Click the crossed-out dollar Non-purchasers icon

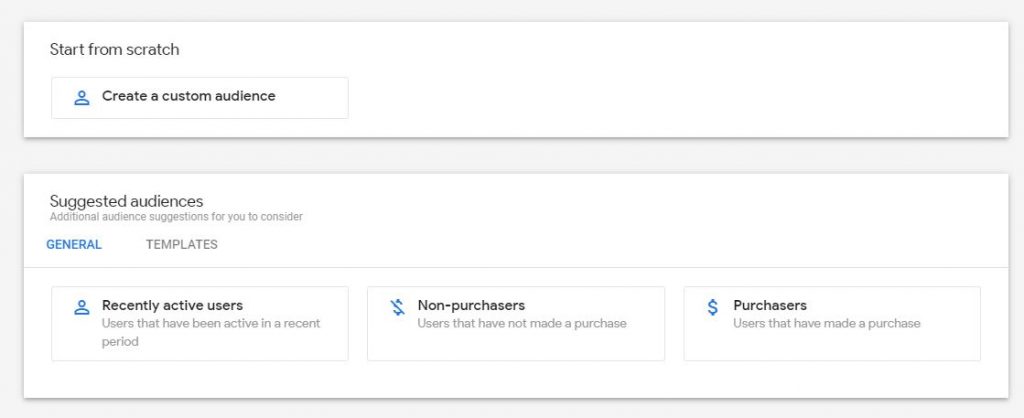pos(397,308)
